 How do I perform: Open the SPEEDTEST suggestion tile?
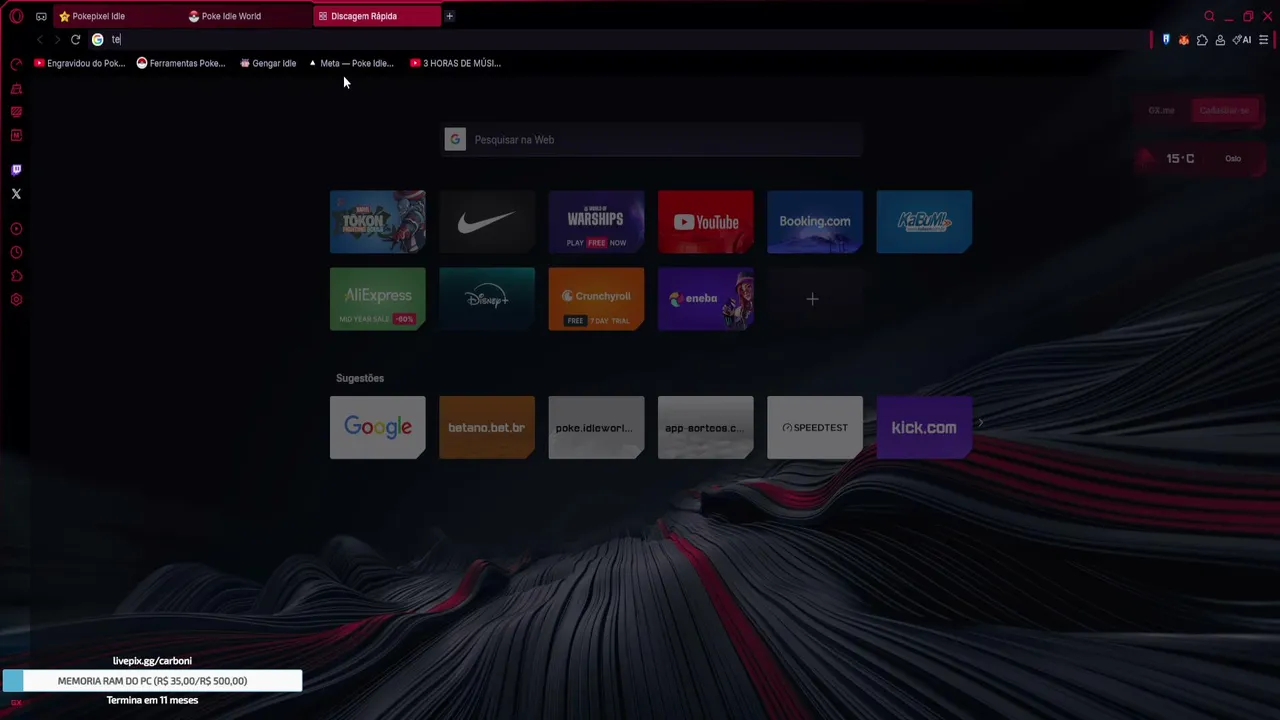815,427
